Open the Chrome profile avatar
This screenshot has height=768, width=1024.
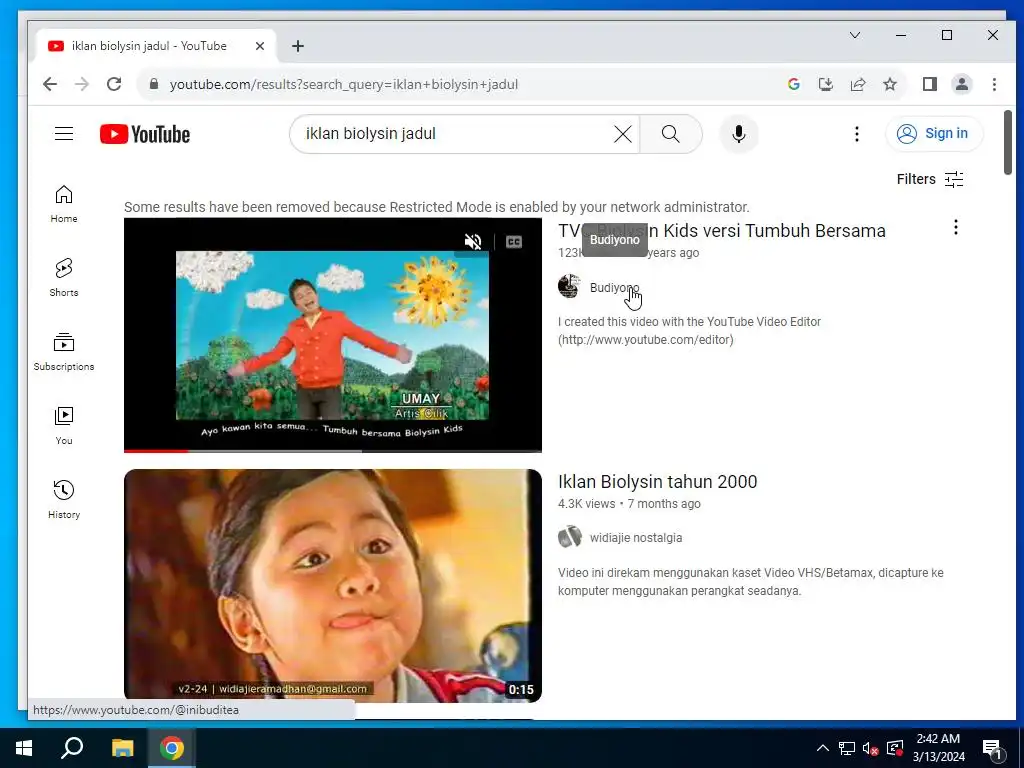962,84
